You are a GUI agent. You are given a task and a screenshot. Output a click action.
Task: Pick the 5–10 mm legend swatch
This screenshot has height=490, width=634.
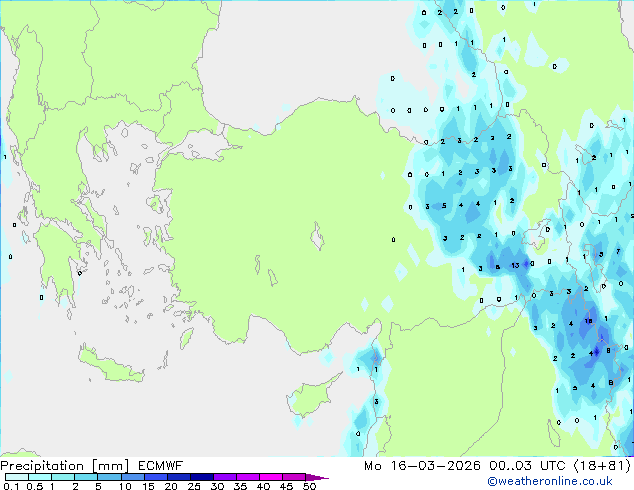point(109,477)
